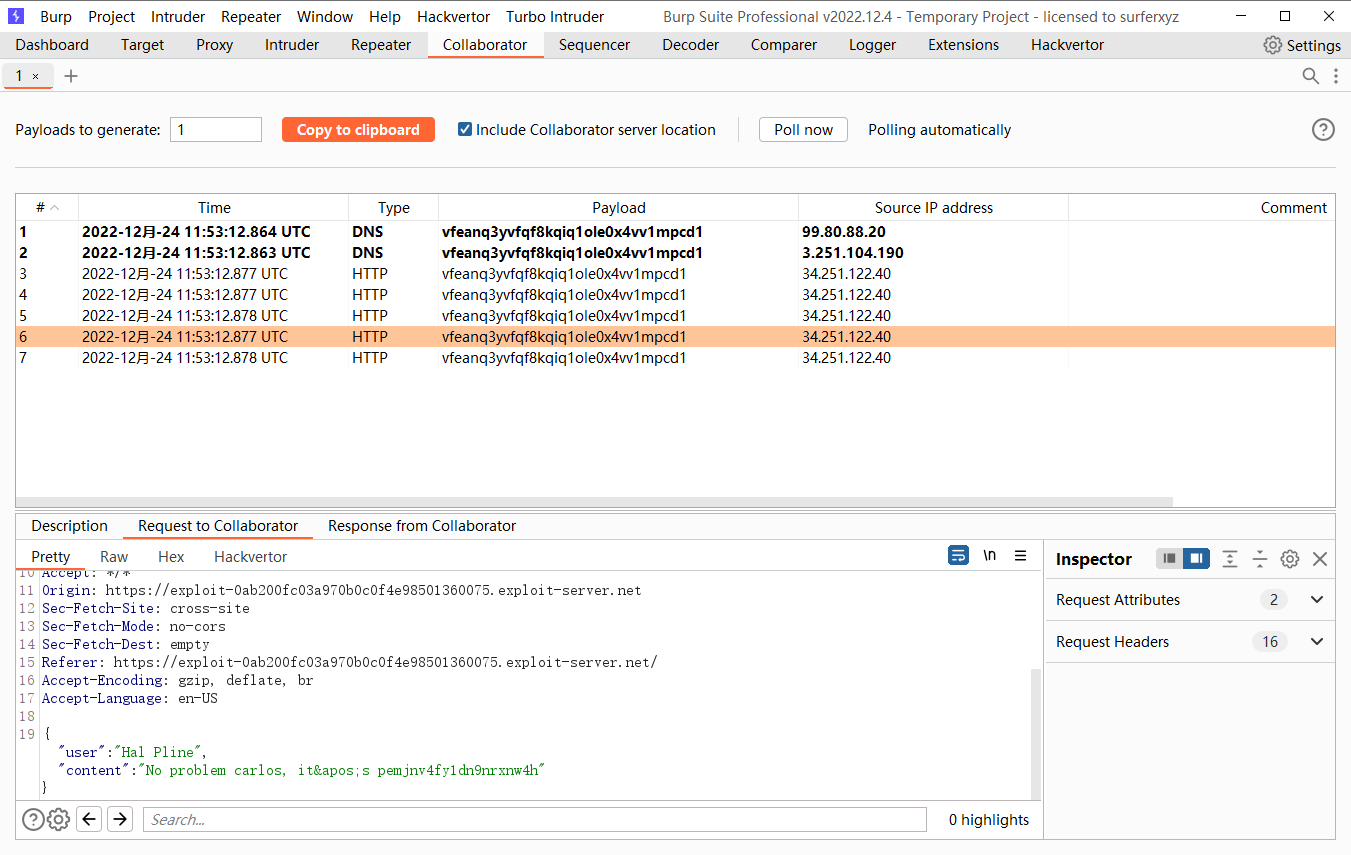The image size is (1351, 855).
Task: Click the \n non-printing characters icon
Action: point(989,555)
